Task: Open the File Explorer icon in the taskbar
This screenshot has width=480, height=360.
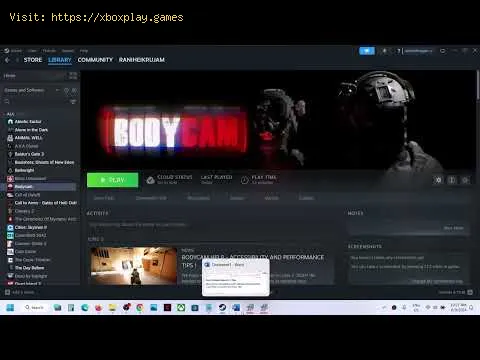Action: (112, 307)
